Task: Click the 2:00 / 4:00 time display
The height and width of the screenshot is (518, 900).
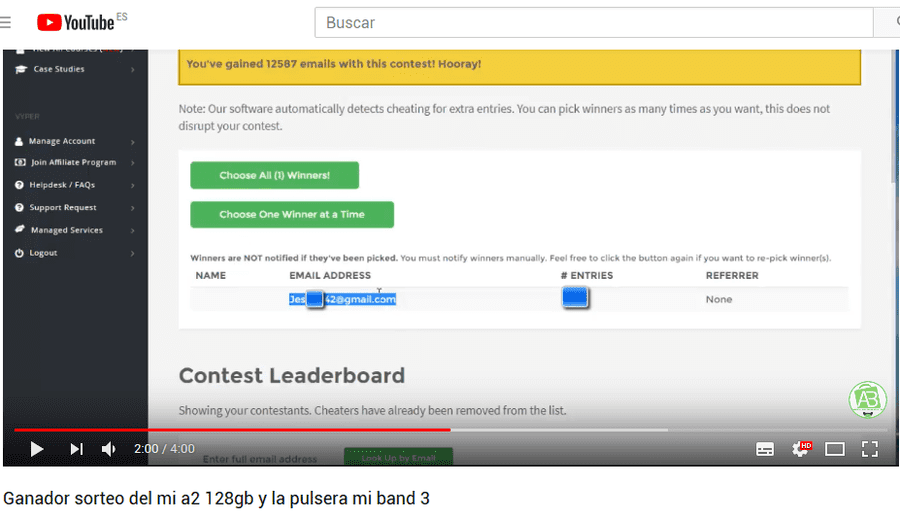Action: [x=164, y=449]
